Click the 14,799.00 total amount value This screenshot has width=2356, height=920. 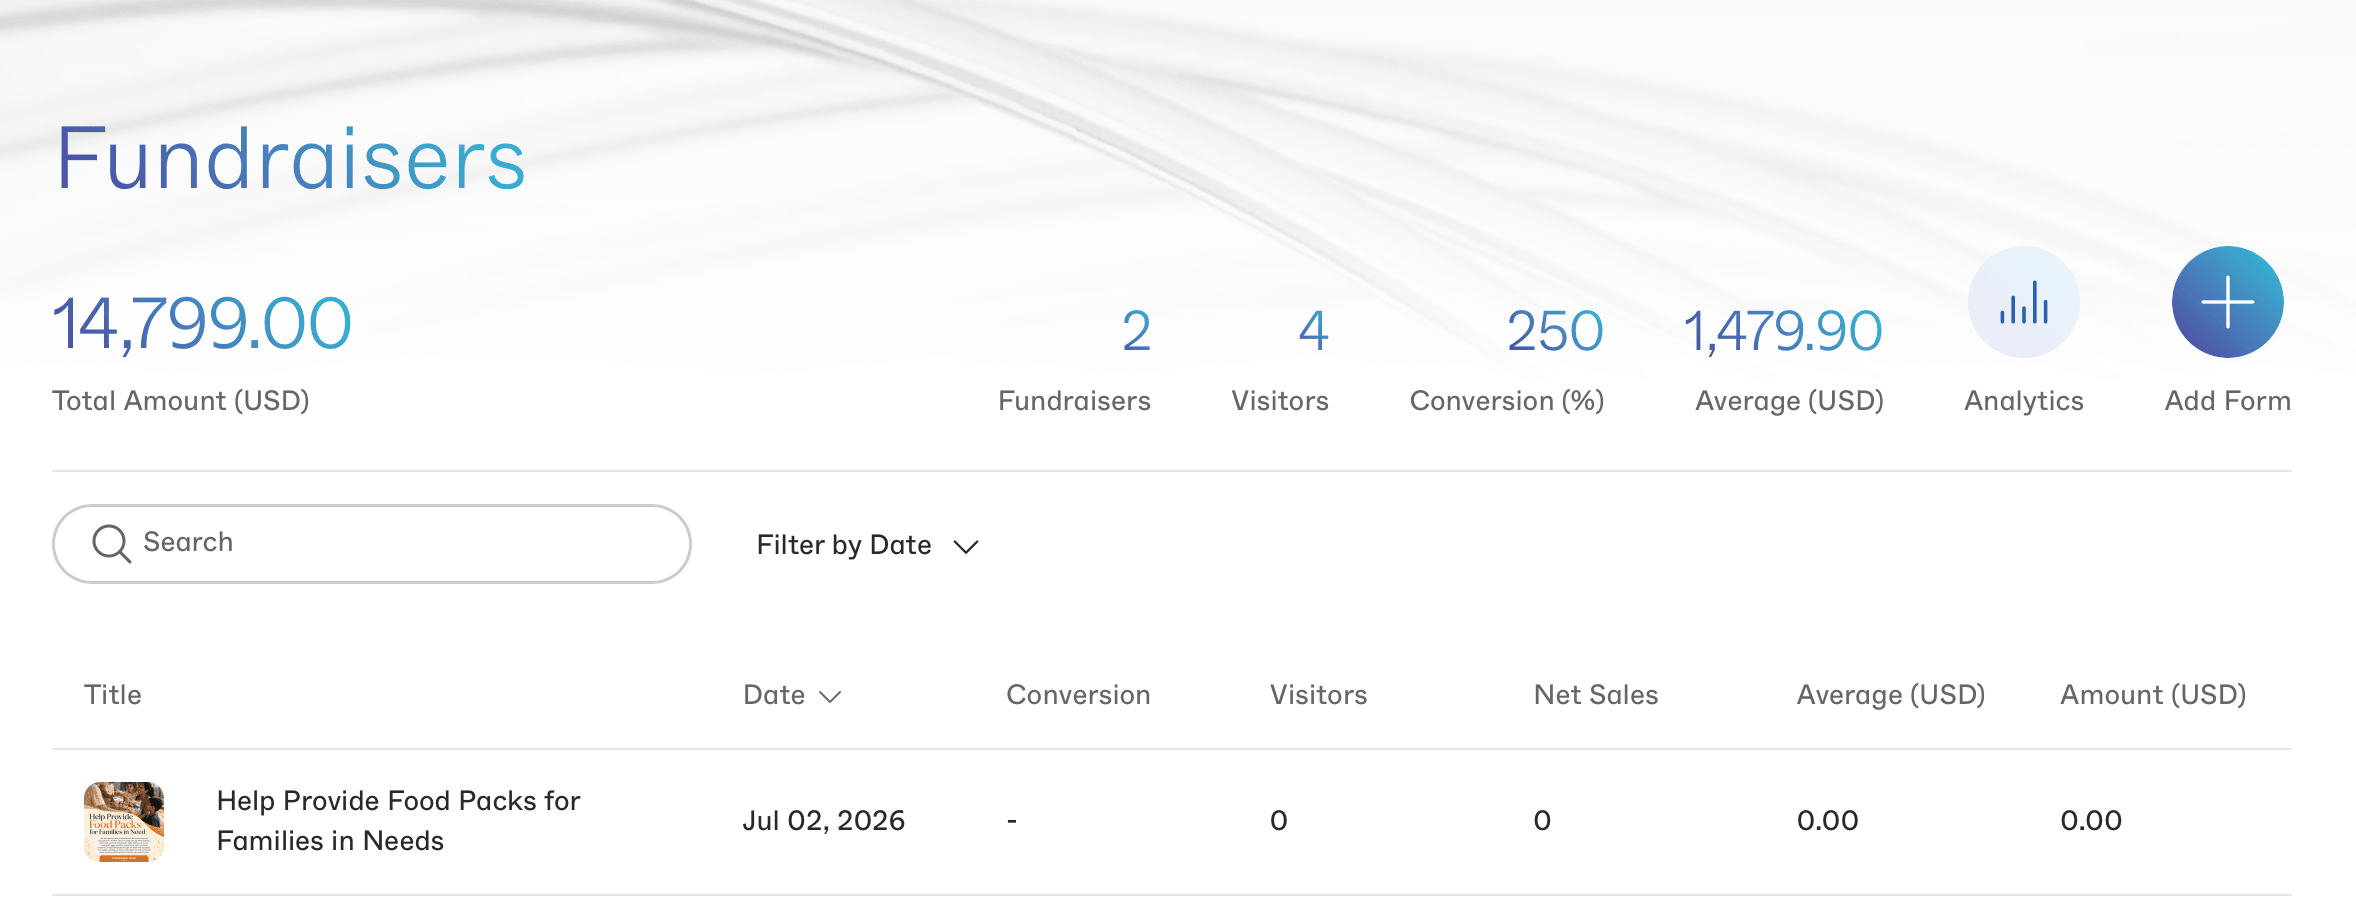(202, 325)
